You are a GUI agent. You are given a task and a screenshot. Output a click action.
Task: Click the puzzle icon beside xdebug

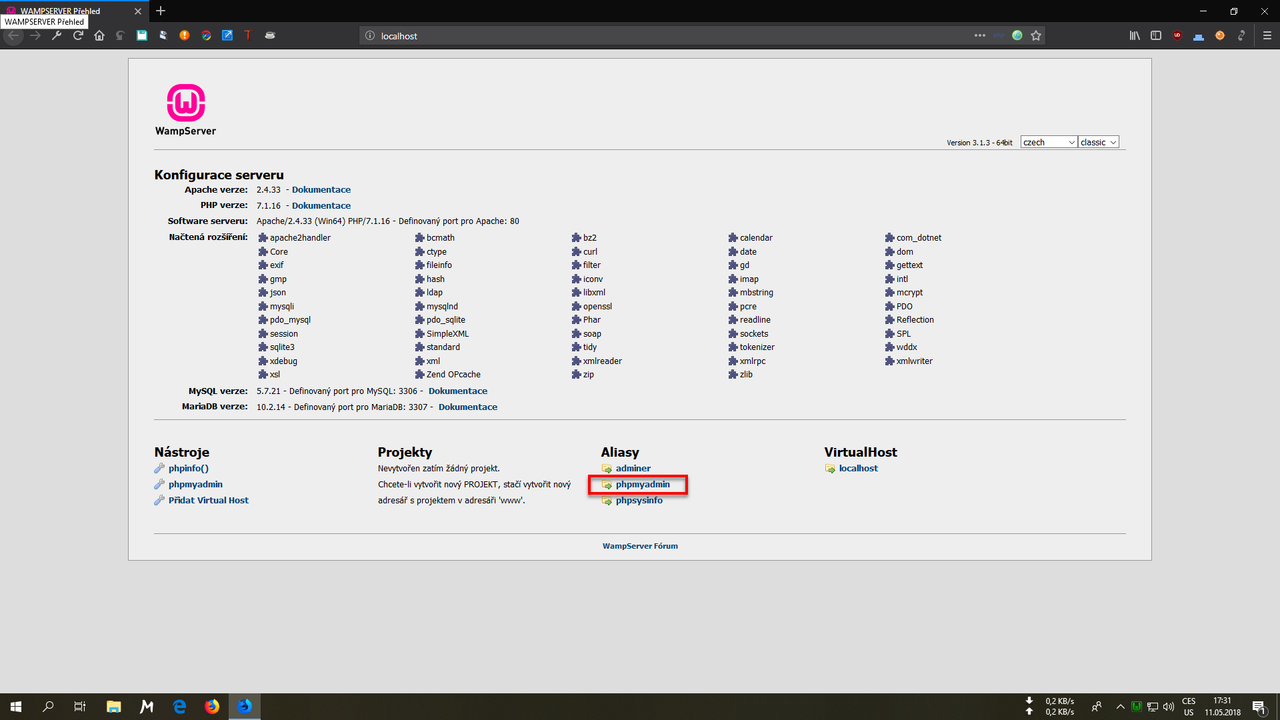point(263,361)
